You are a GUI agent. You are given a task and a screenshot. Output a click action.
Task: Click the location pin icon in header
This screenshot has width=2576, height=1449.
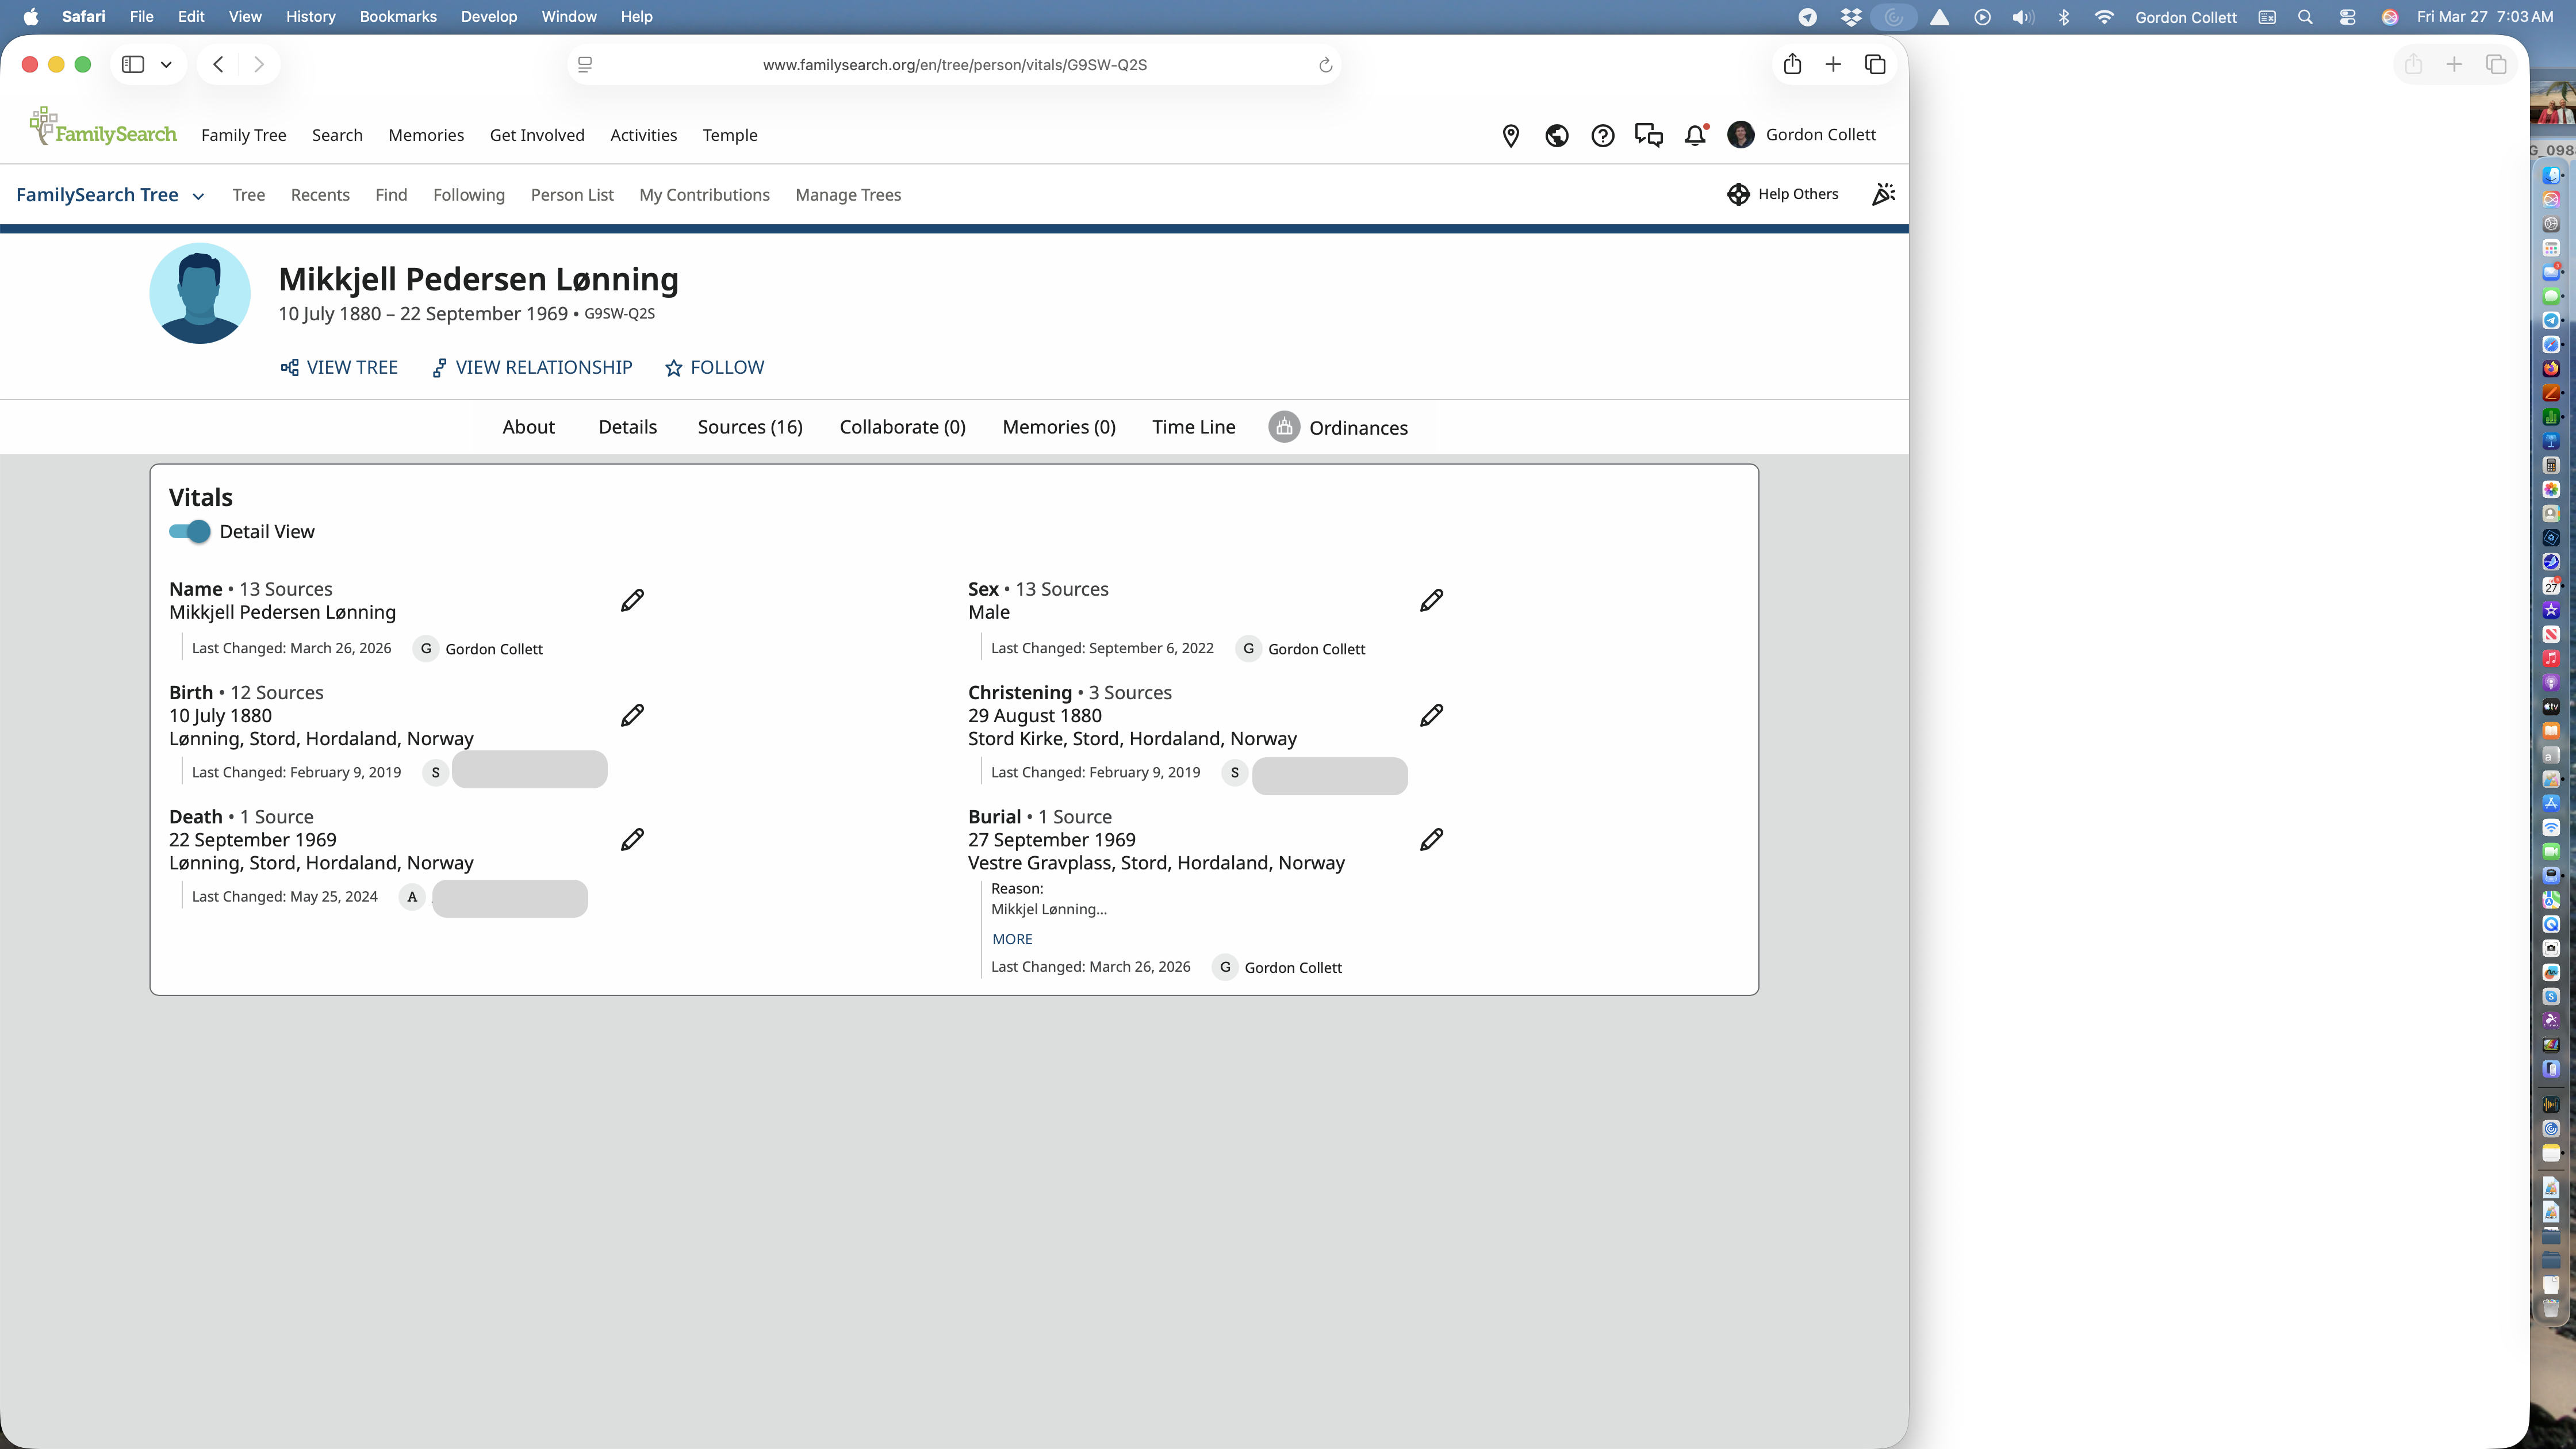1511,135
